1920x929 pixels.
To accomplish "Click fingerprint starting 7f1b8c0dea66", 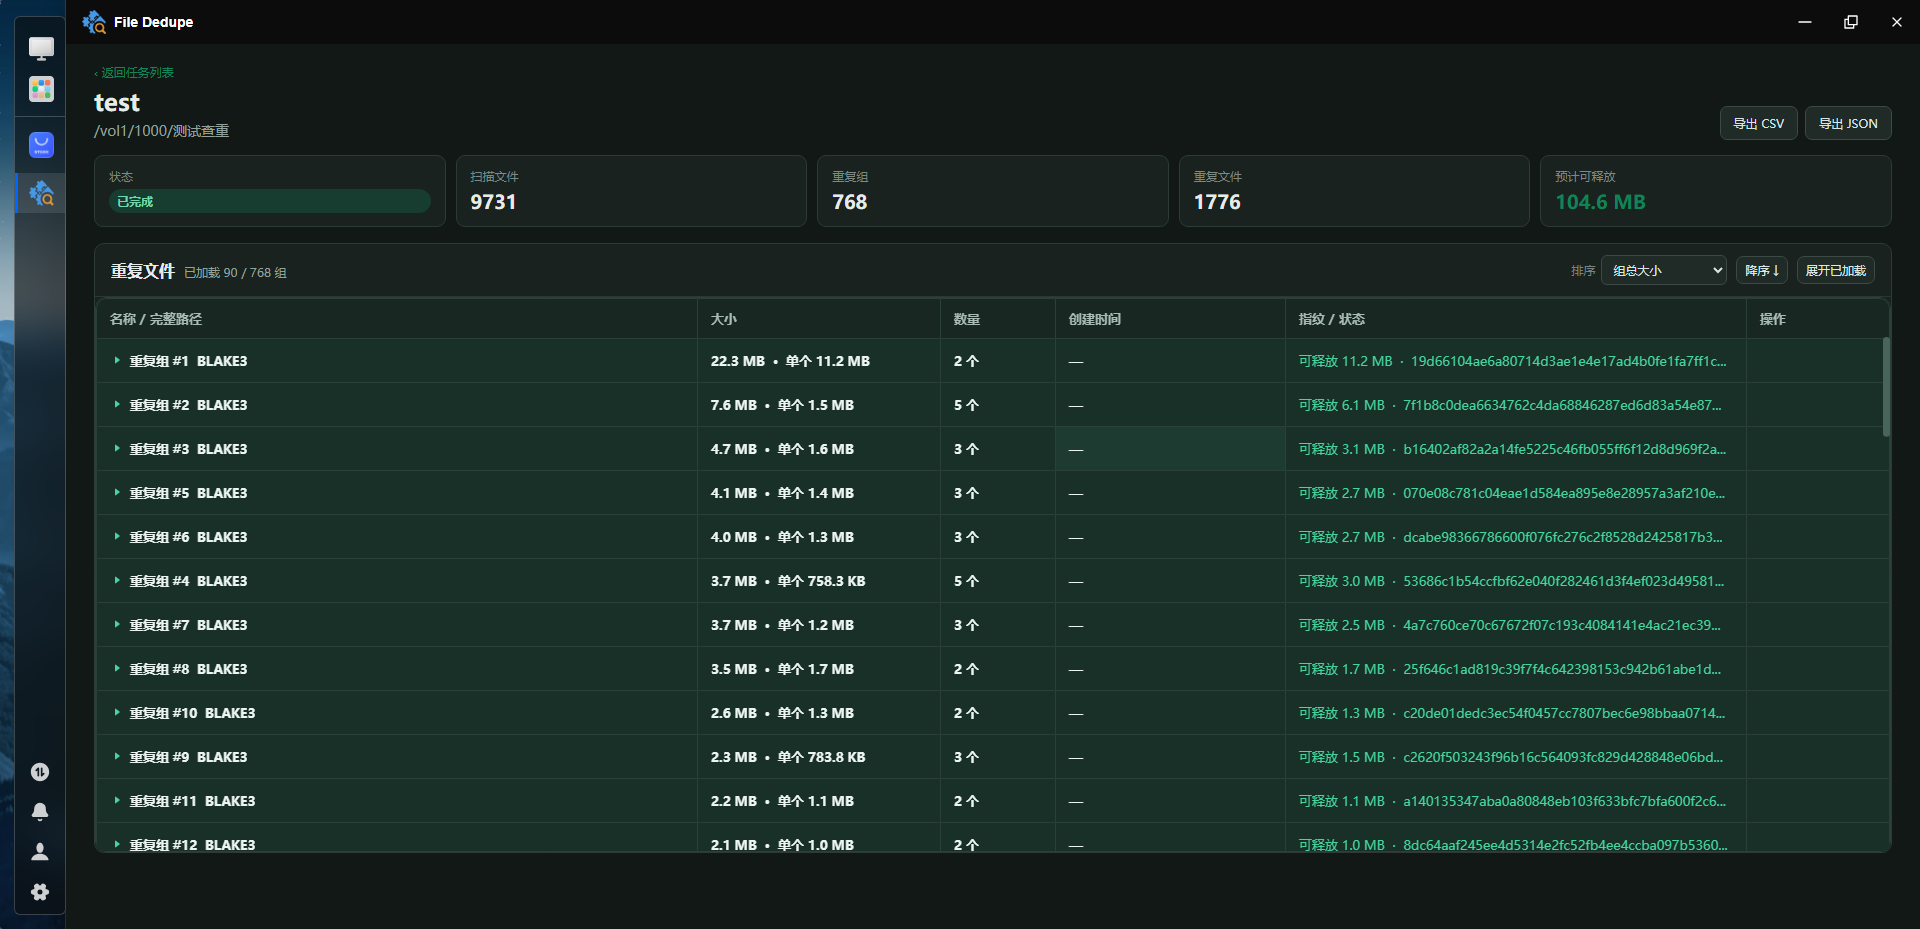I will [x=1562, y=405].
